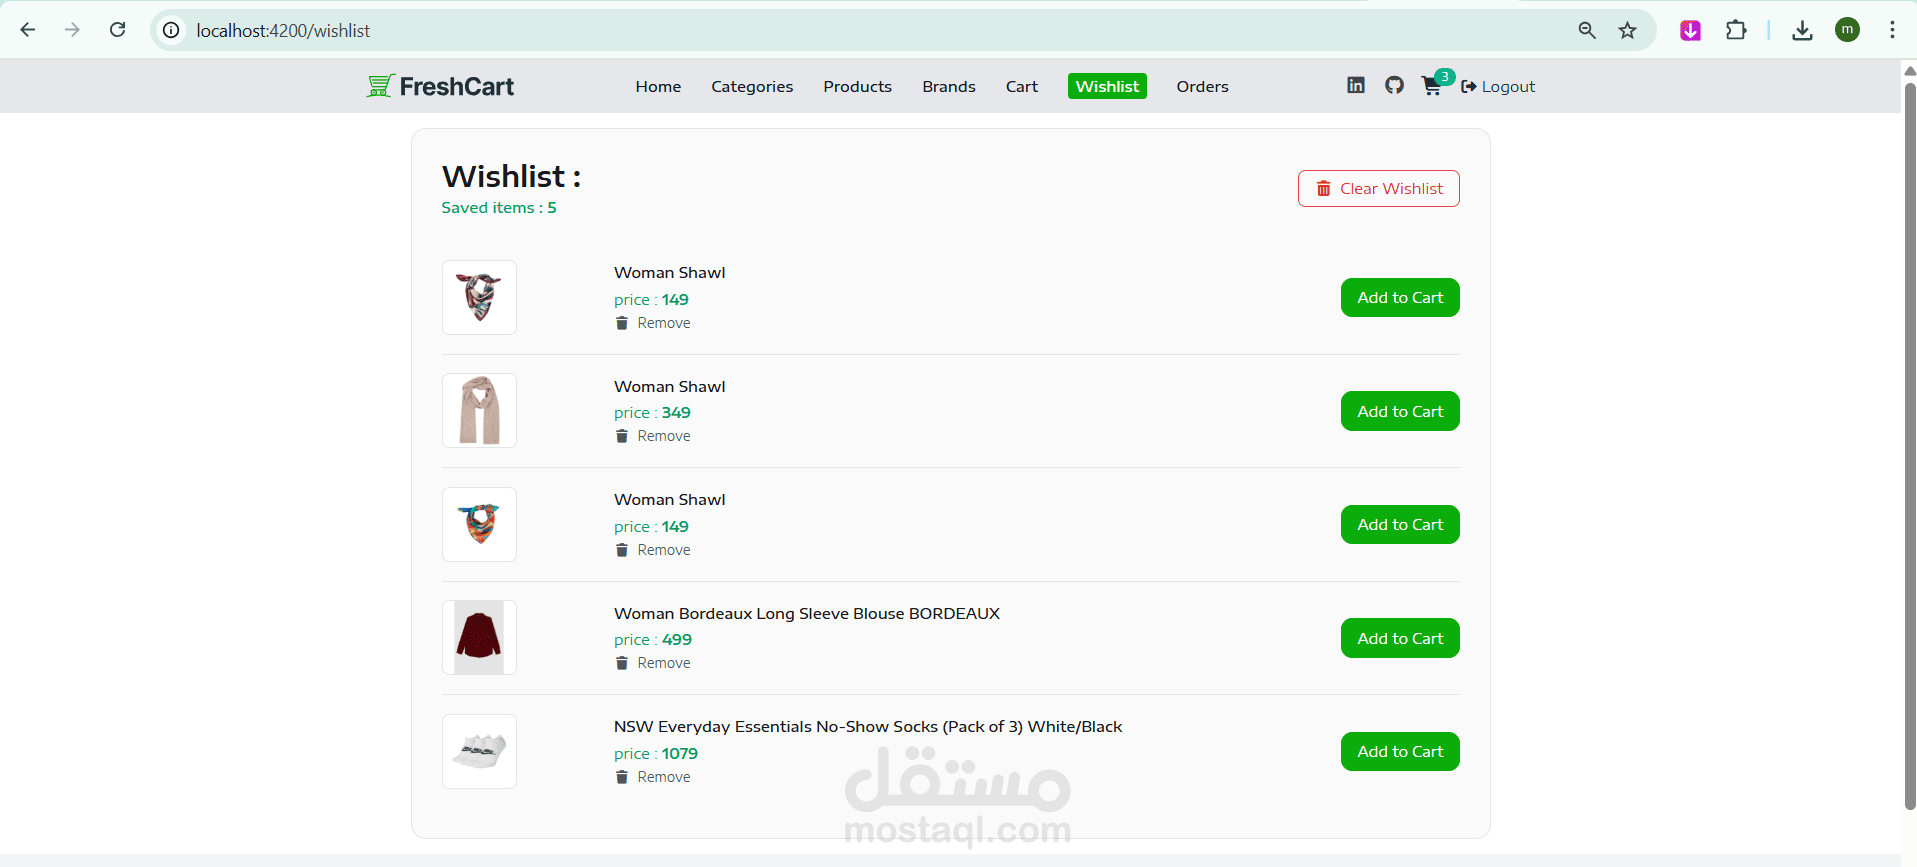The width and height of the screenshot is (1917, 867).
Task: Click the scrollbar up arrow
Action: pyautogui.click(x=1909, y=71)
